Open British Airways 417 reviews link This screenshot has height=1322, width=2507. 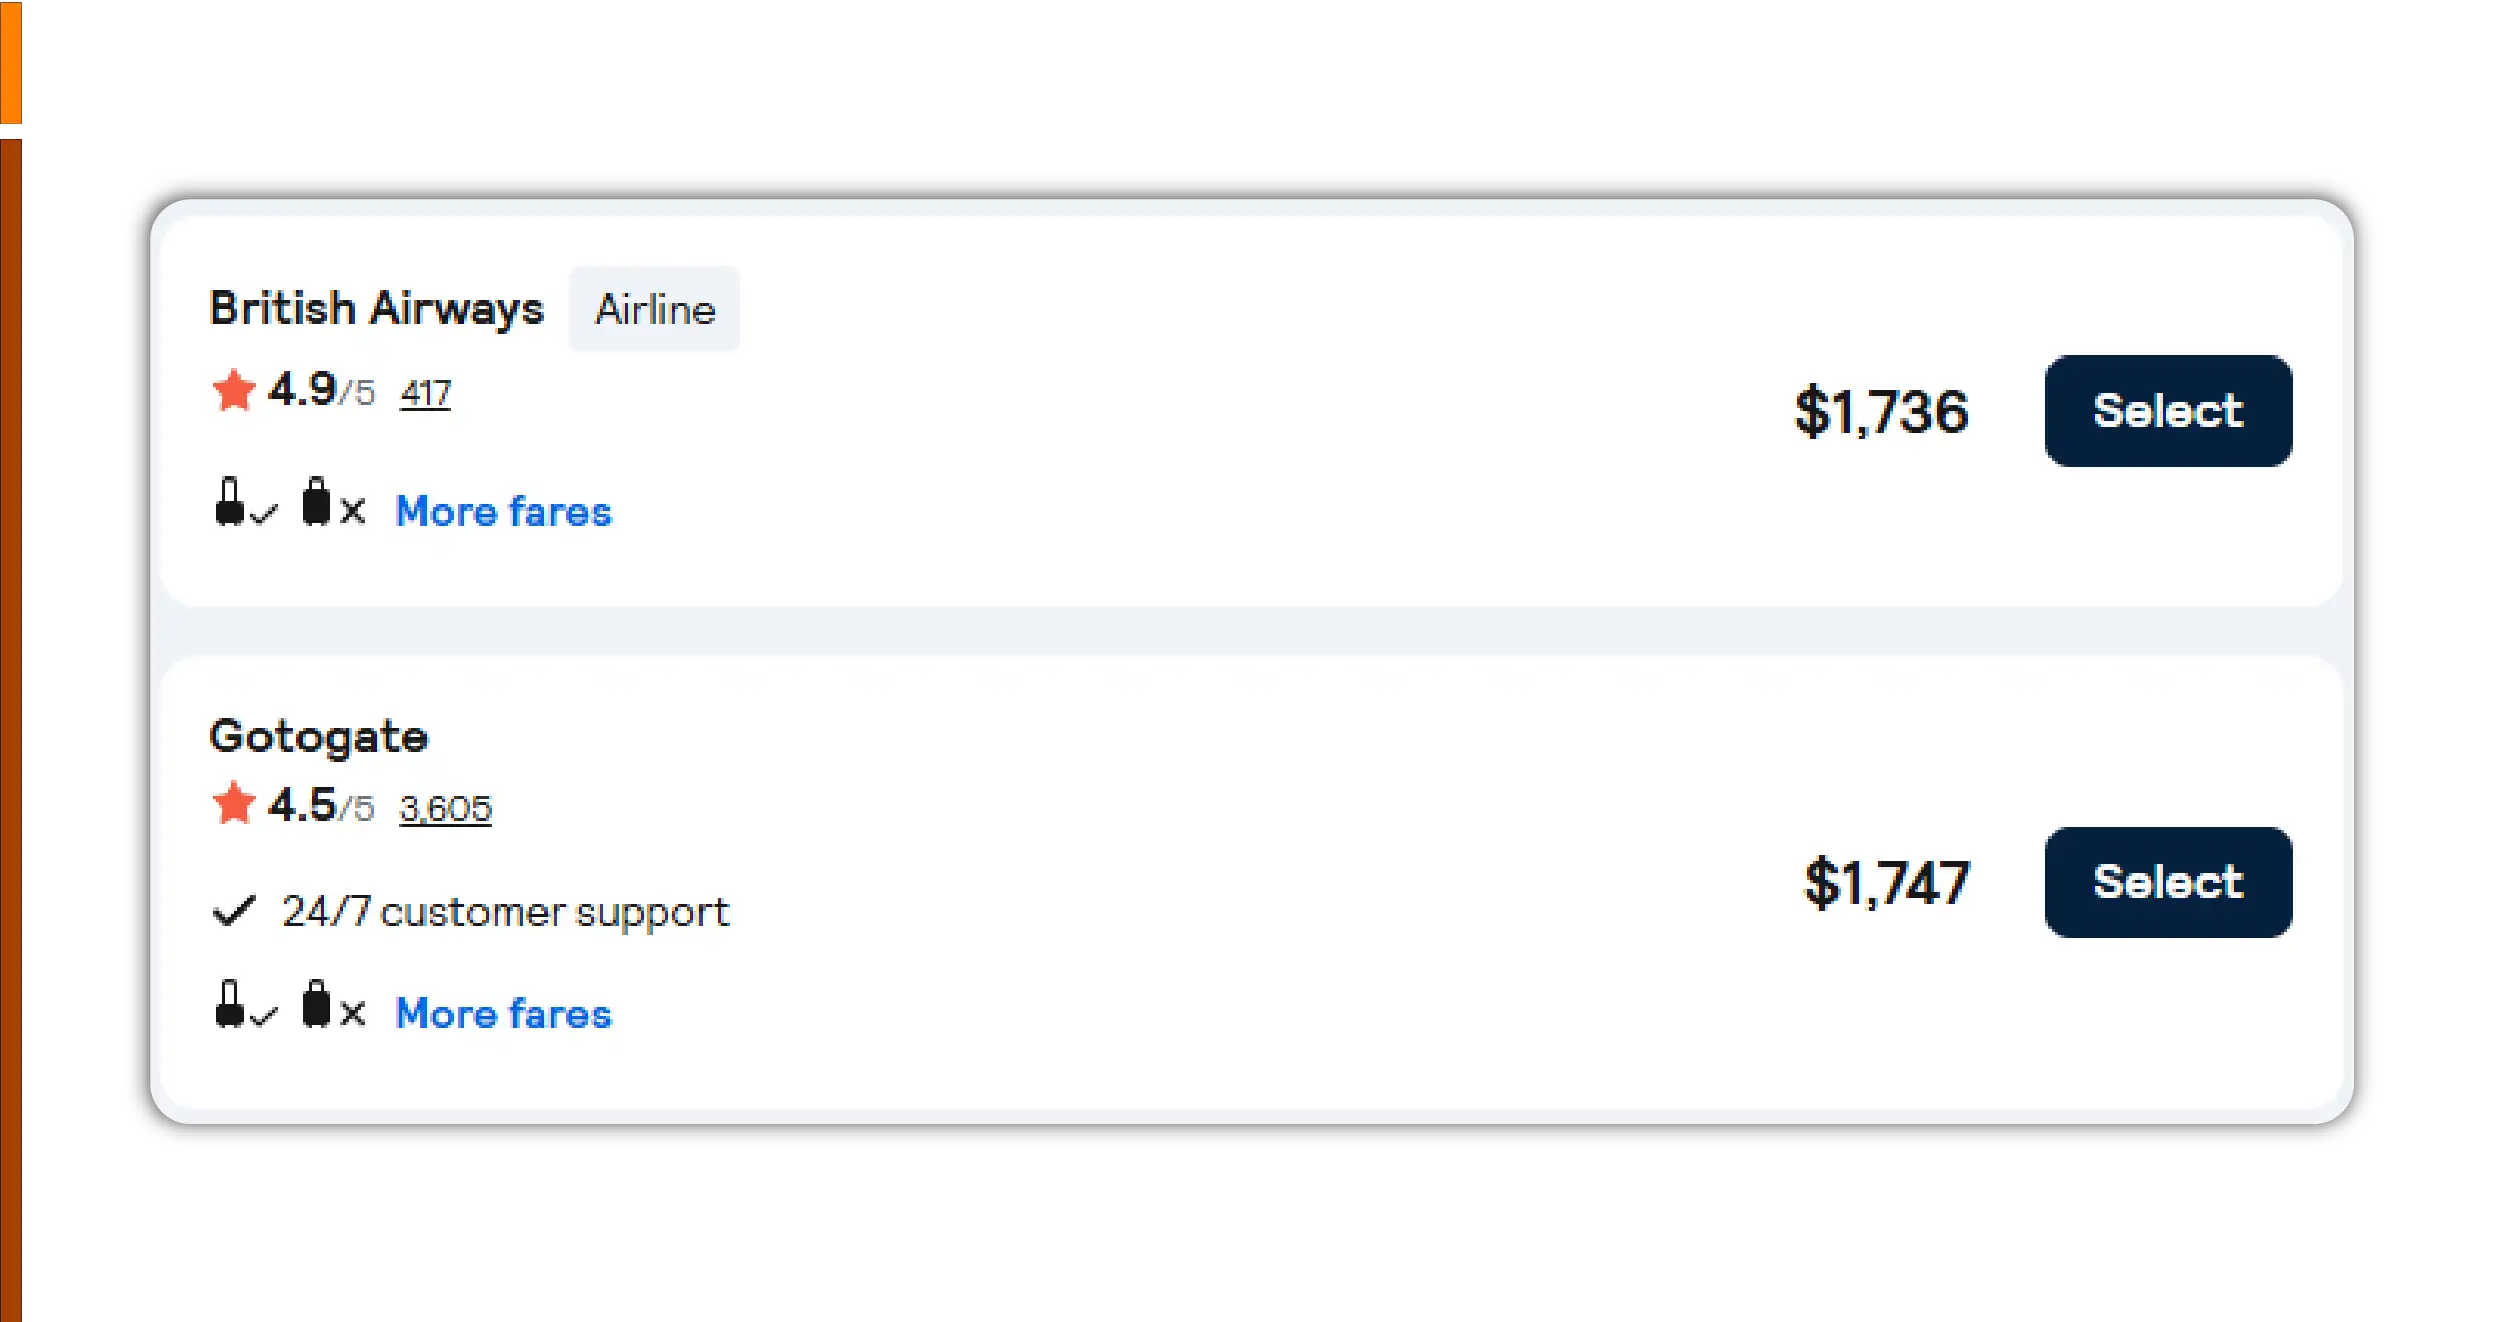coord(426,393)
